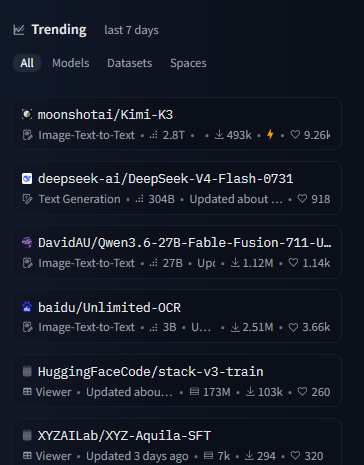Click the dataset icon beside stack-v3-train
This screenshot has width=364, height=465.
tap(27, 371)
